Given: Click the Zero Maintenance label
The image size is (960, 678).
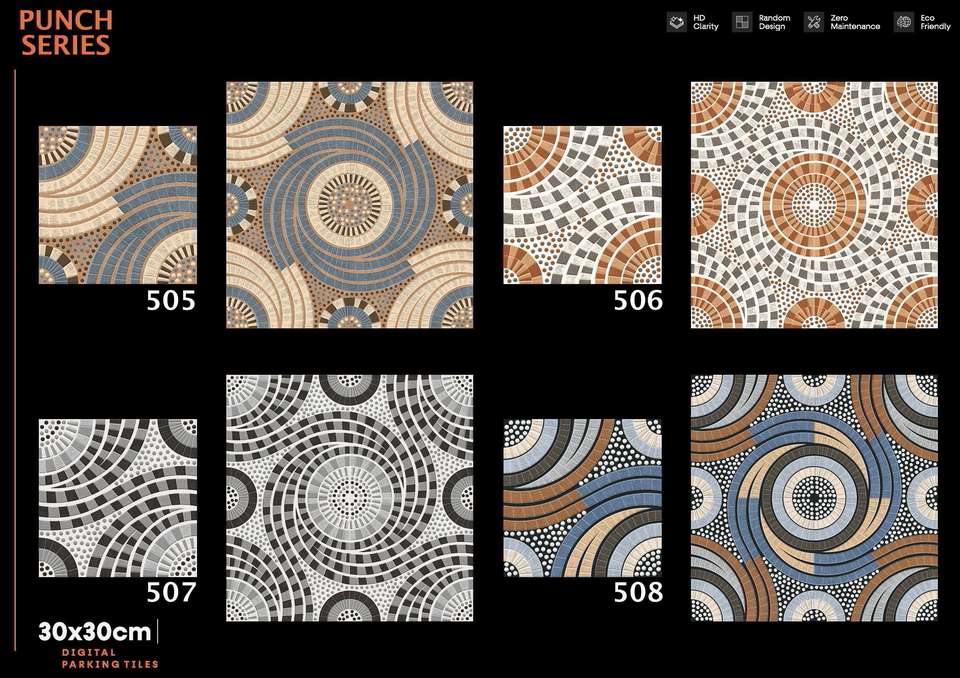Looking at the screenshot, I should pos(855,23).
